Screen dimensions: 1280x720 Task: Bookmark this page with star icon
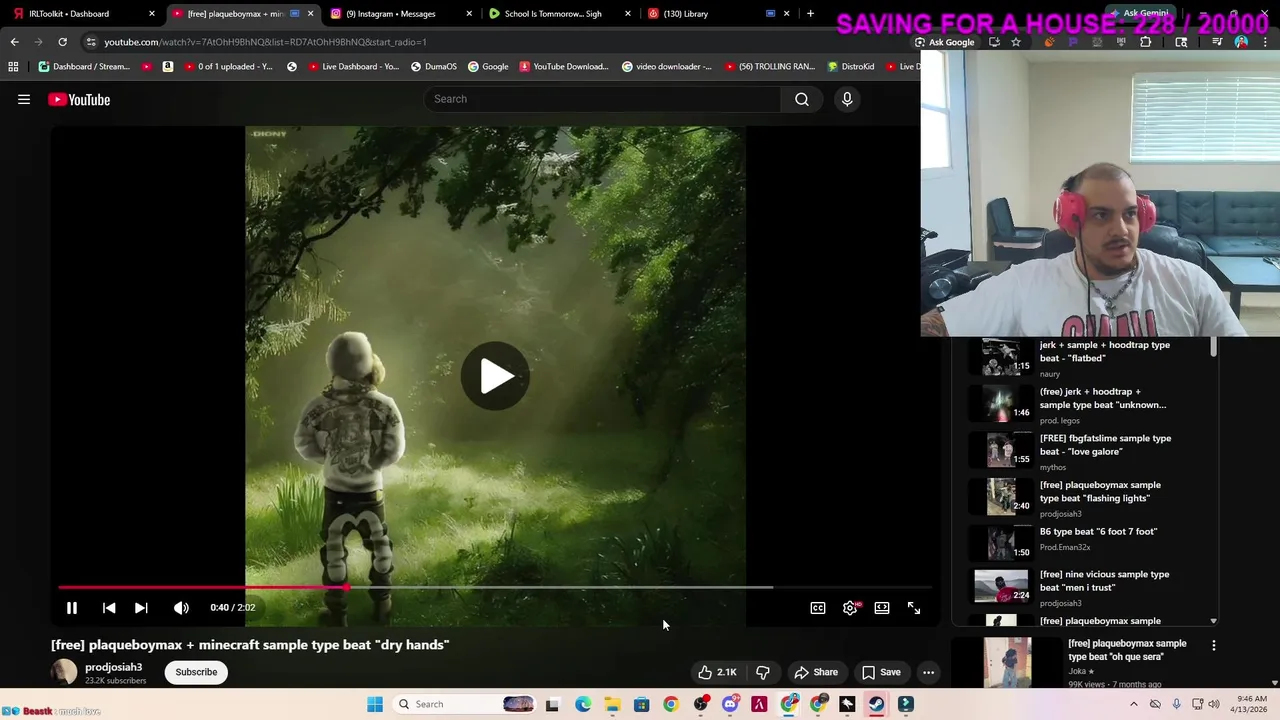1016,42
